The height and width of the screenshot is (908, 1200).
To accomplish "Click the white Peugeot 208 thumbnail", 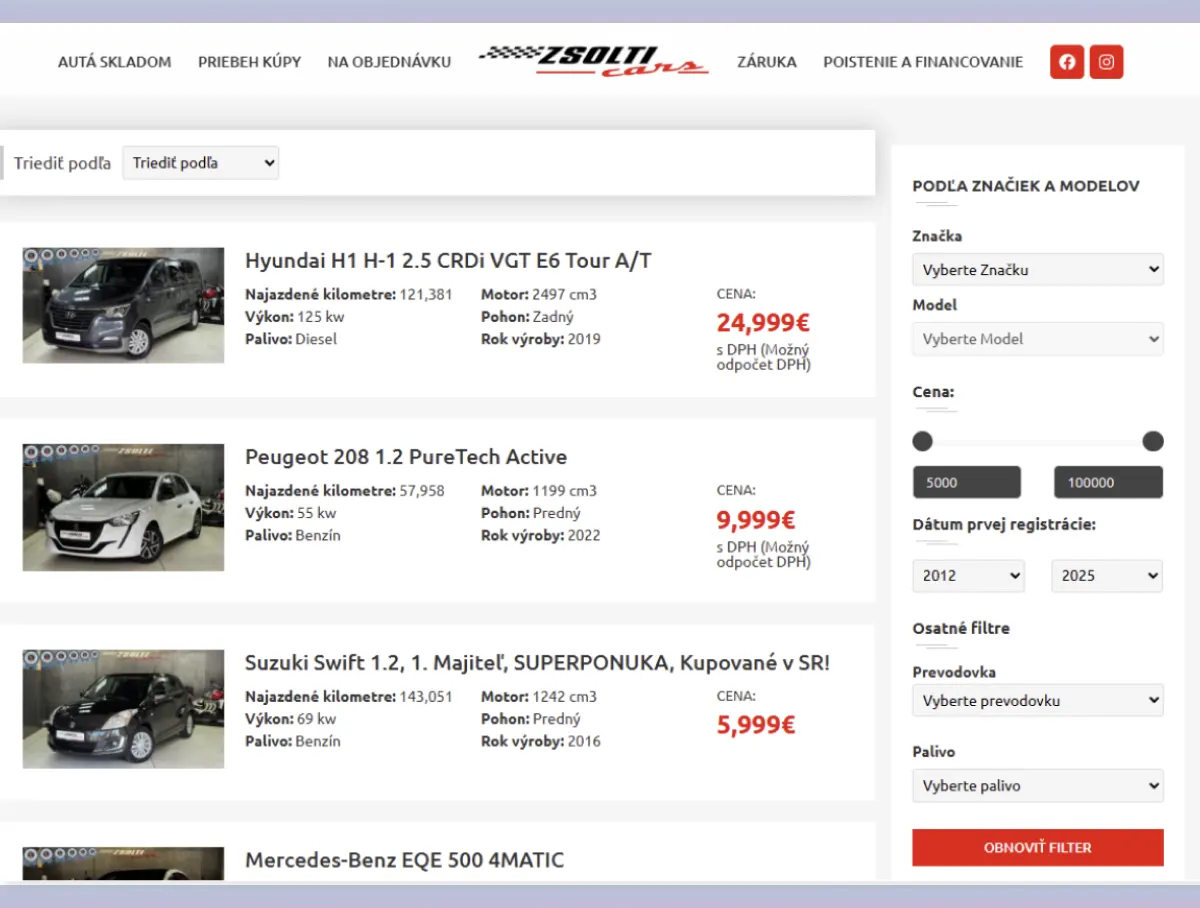I will [x=123, y=507].
